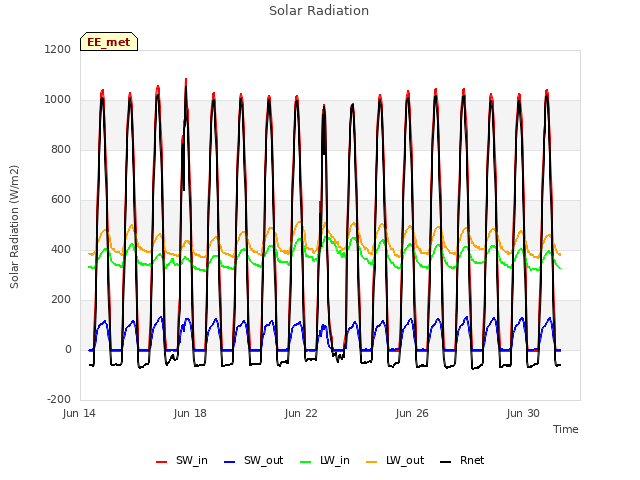Toggle the LW_out legend entry
This screenshot has width=640, height=480.
pyautogui.click(x=395, y=461)
